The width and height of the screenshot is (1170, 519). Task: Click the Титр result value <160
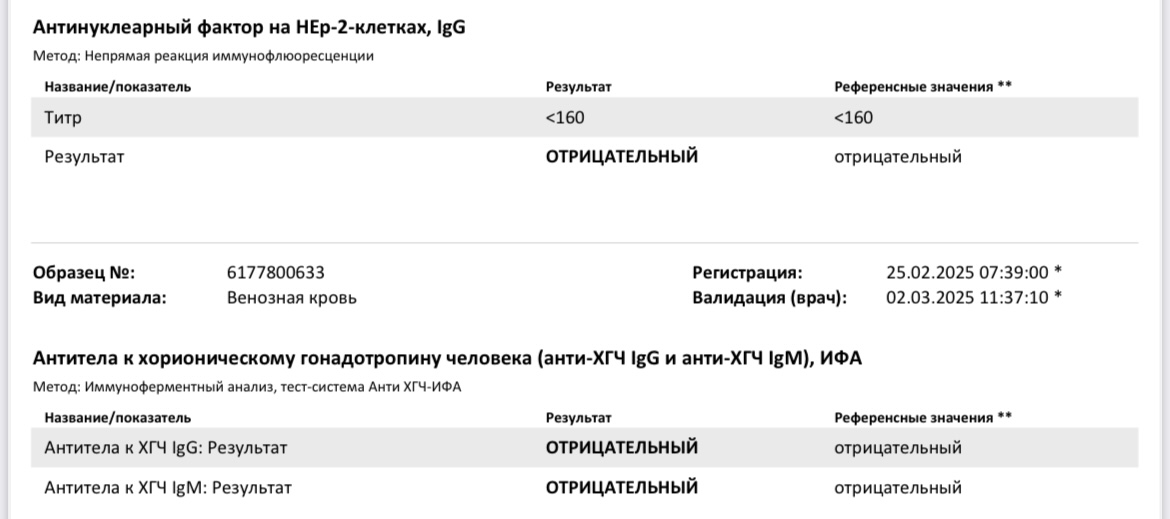(565, 118)
